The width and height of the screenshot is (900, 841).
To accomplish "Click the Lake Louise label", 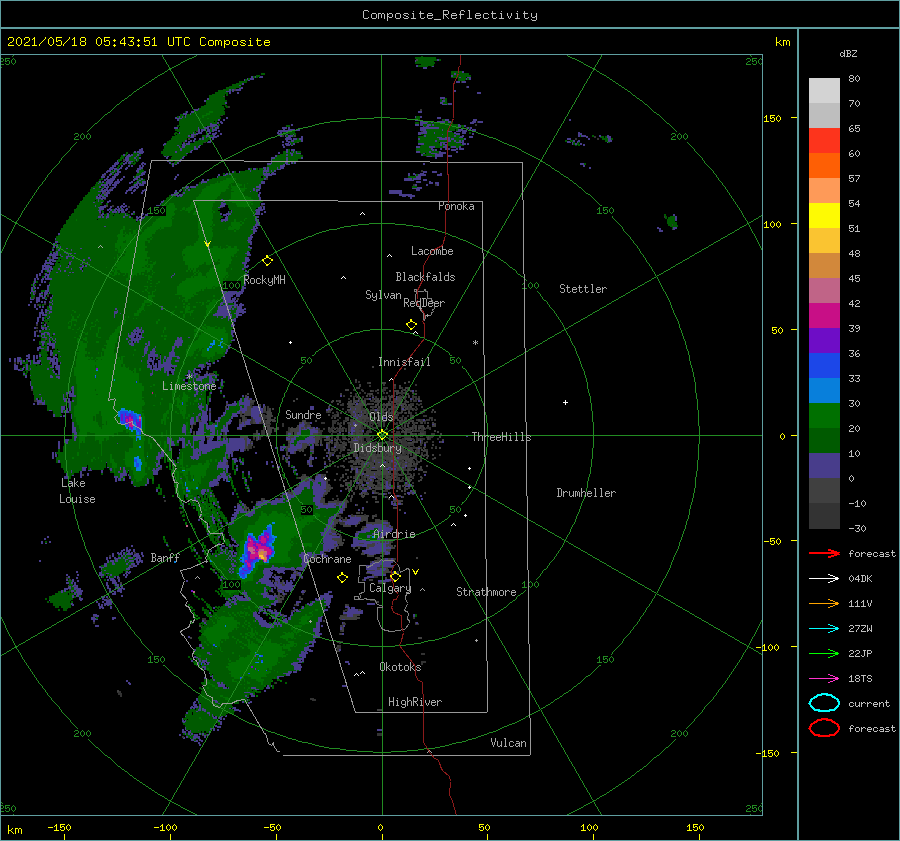I will tap(77, 491).
